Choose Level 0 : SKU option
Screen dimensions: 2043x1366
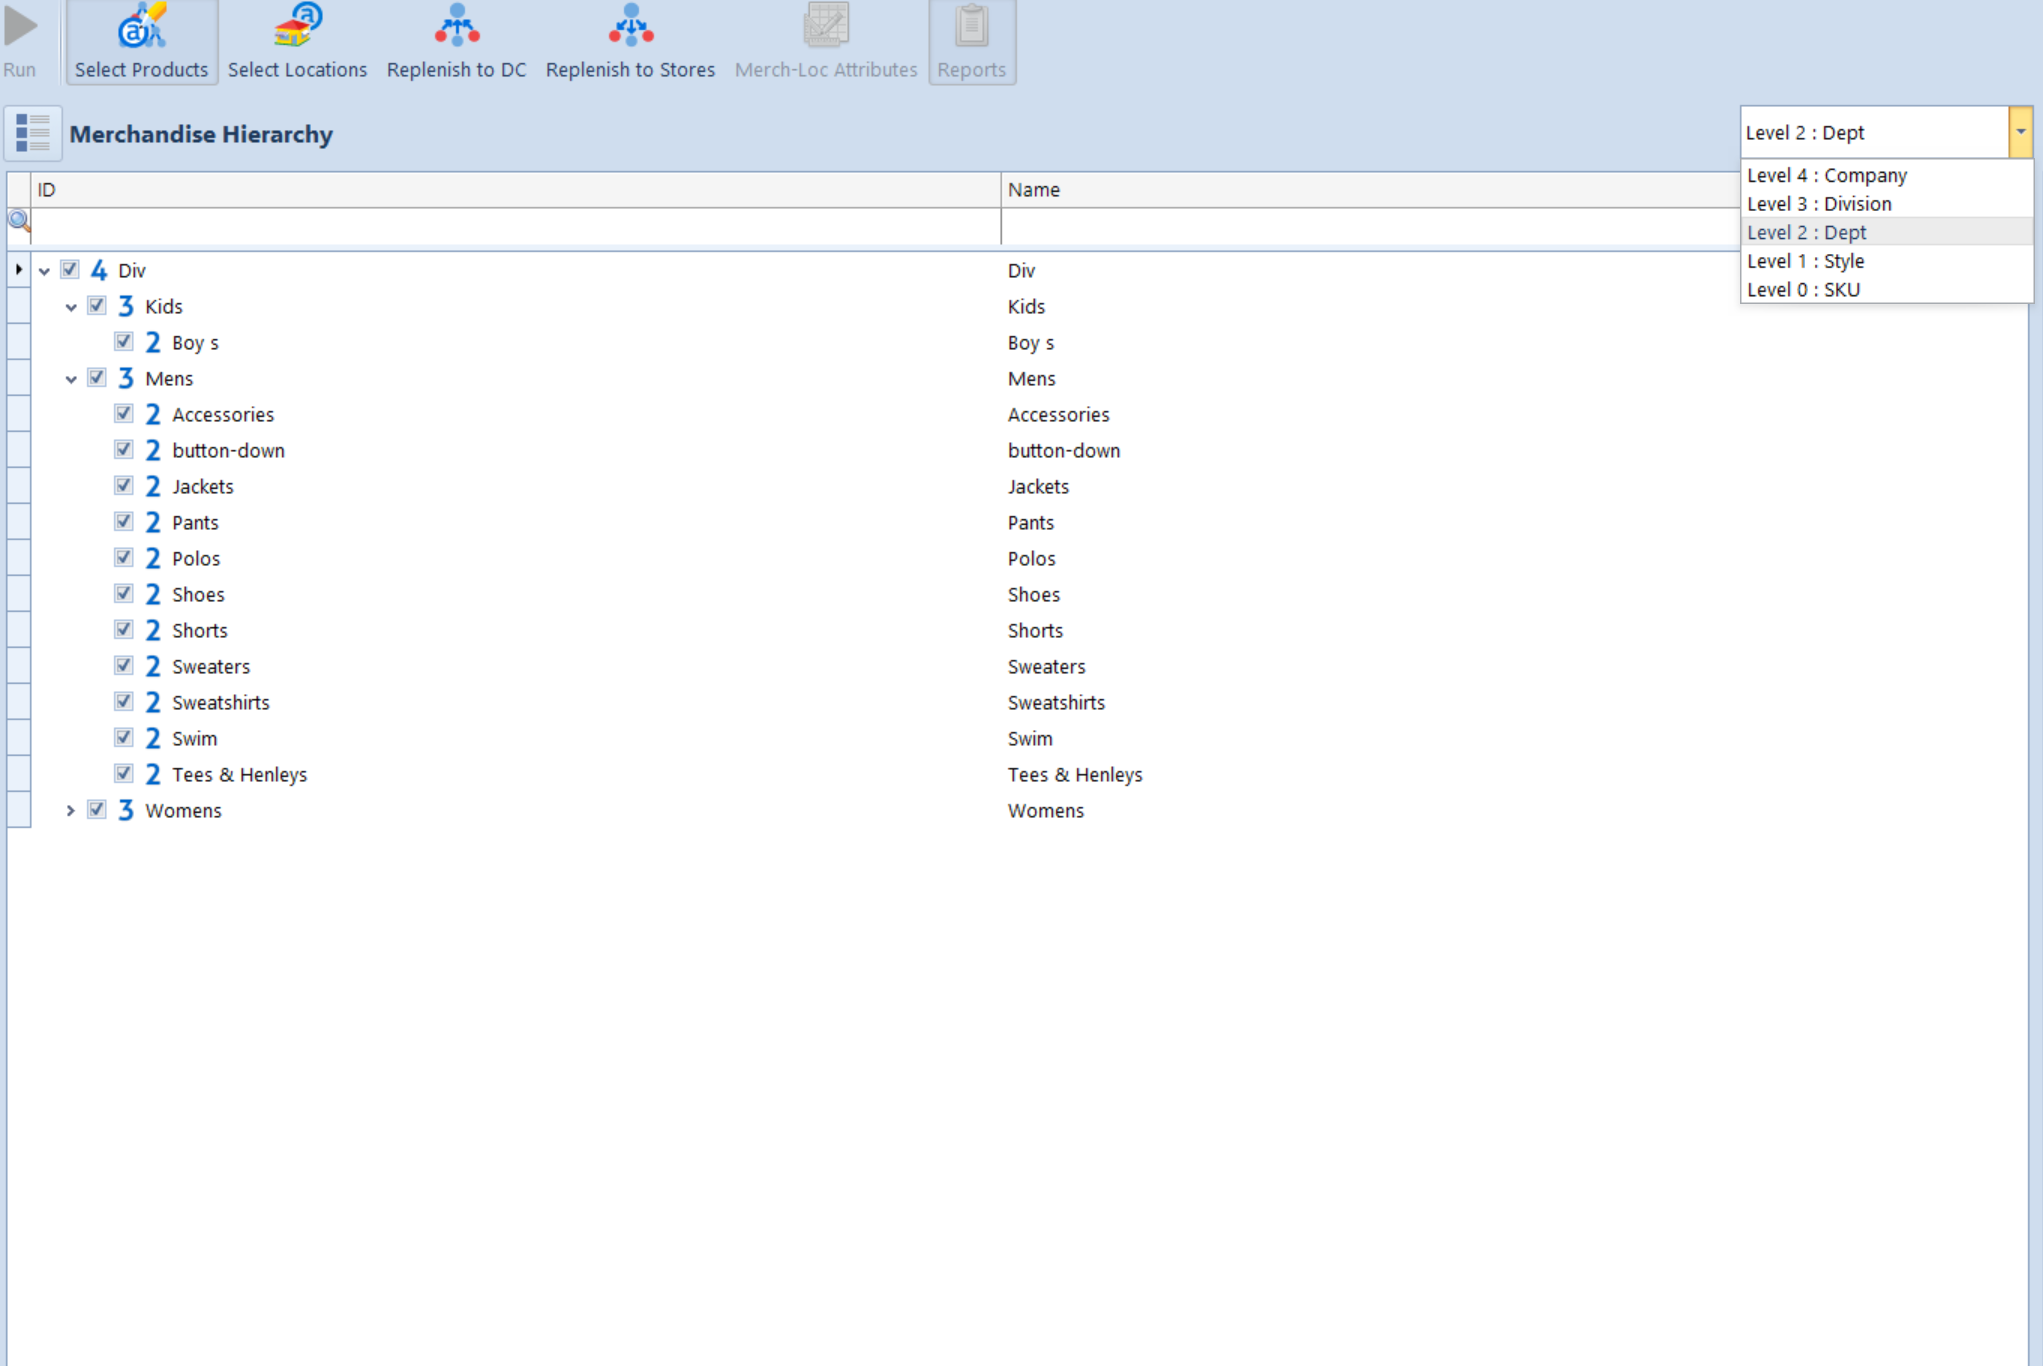pyautogui.click(x=1803, y=290)
